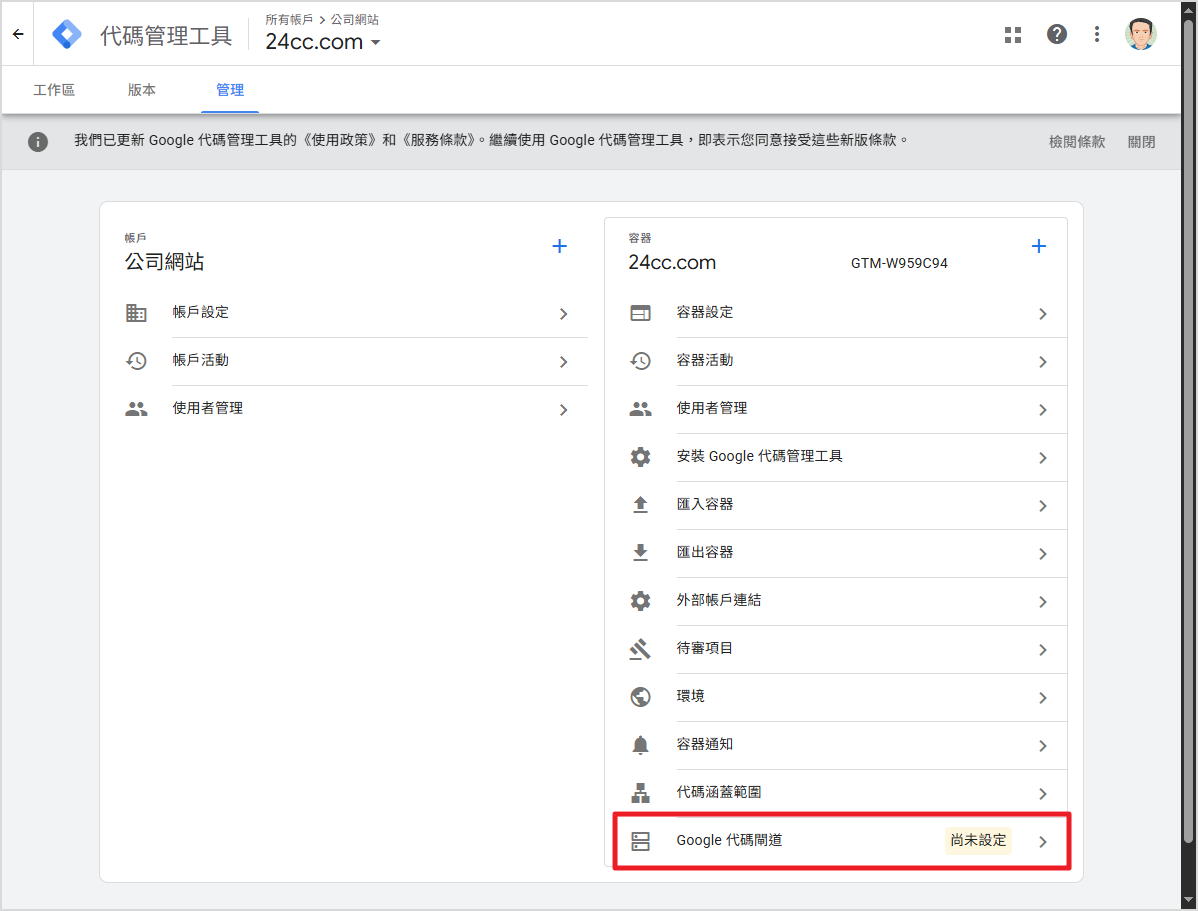Viewport: 1198px width, 911px height.
Task: Click people icon beside container 使用者管理
Action: pyautogui.click(x=640, y=409)
